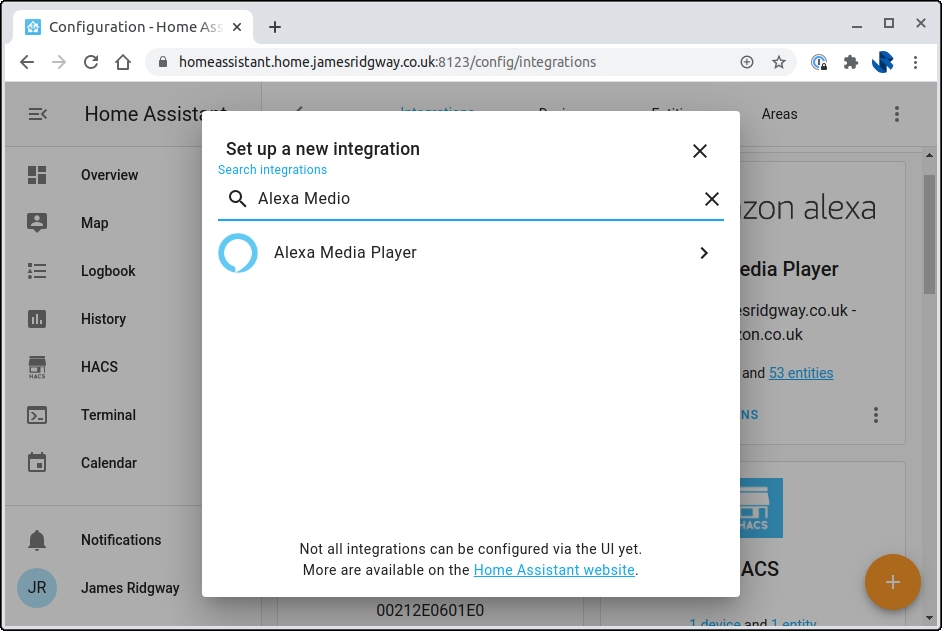Open the browser home page
This screenshot has height=631, width=942.
tap(123, 62)
